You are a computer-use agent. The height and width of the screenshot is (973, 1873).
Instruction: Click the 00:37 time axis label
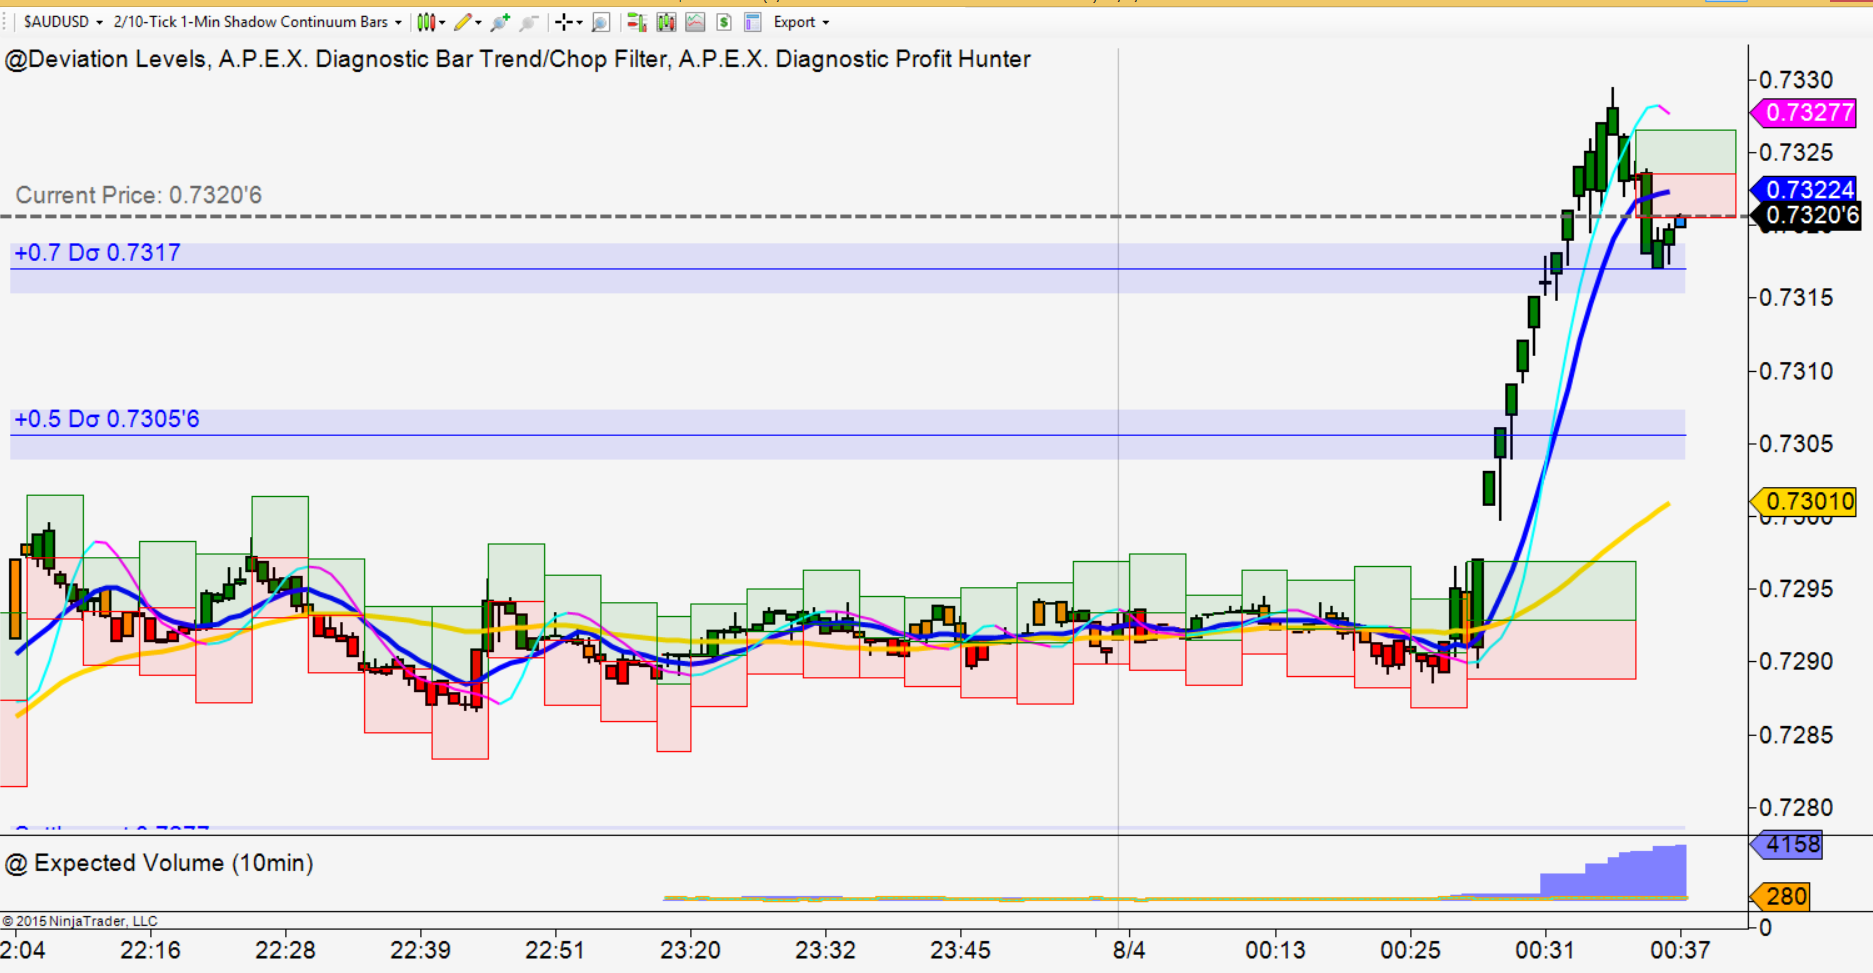pos(1681,950)
